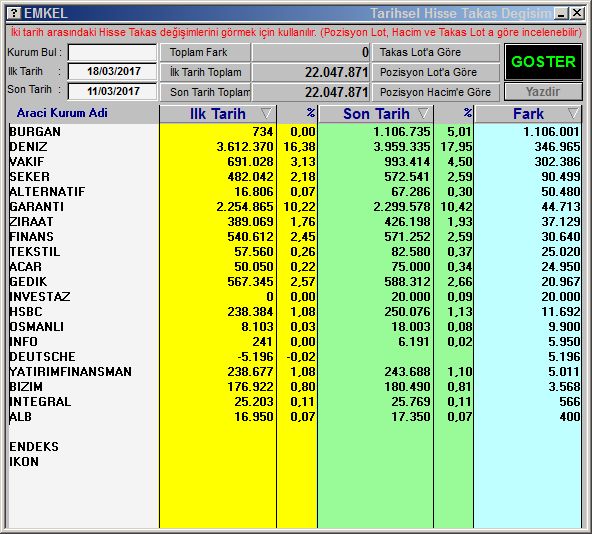Click Ilk Tarih value 2.254.865
This screenshot has width=592, height=534.
(x=245, y=207)
